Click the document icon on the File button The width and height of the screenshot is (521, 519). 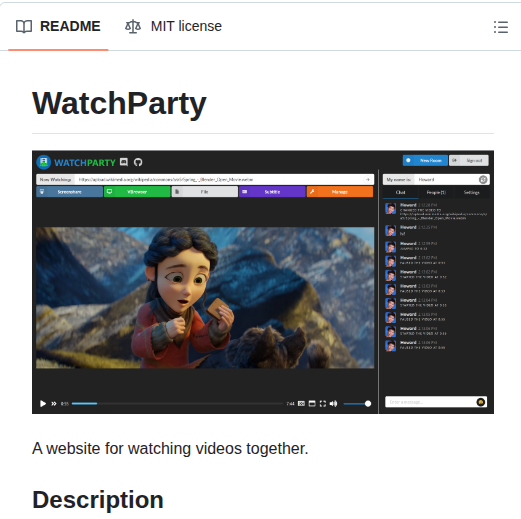click(177, 192)
